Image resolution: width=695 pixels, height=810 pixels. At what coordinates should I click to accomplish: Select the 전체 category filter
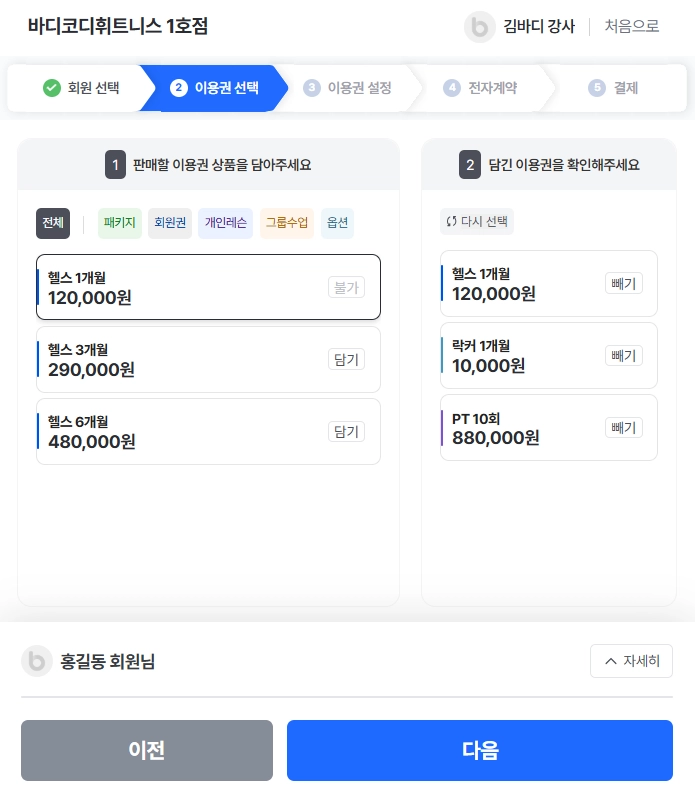[x=53, y=223]
